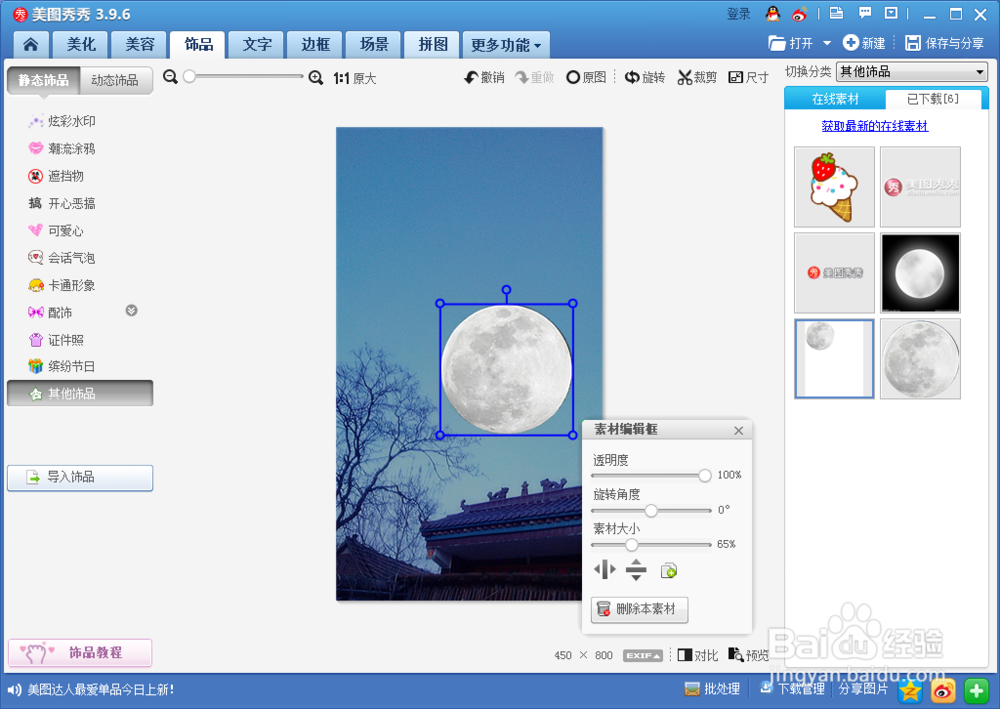
Task: Select the ice cream strawberry sticker
Action: (x=834, y=187)
